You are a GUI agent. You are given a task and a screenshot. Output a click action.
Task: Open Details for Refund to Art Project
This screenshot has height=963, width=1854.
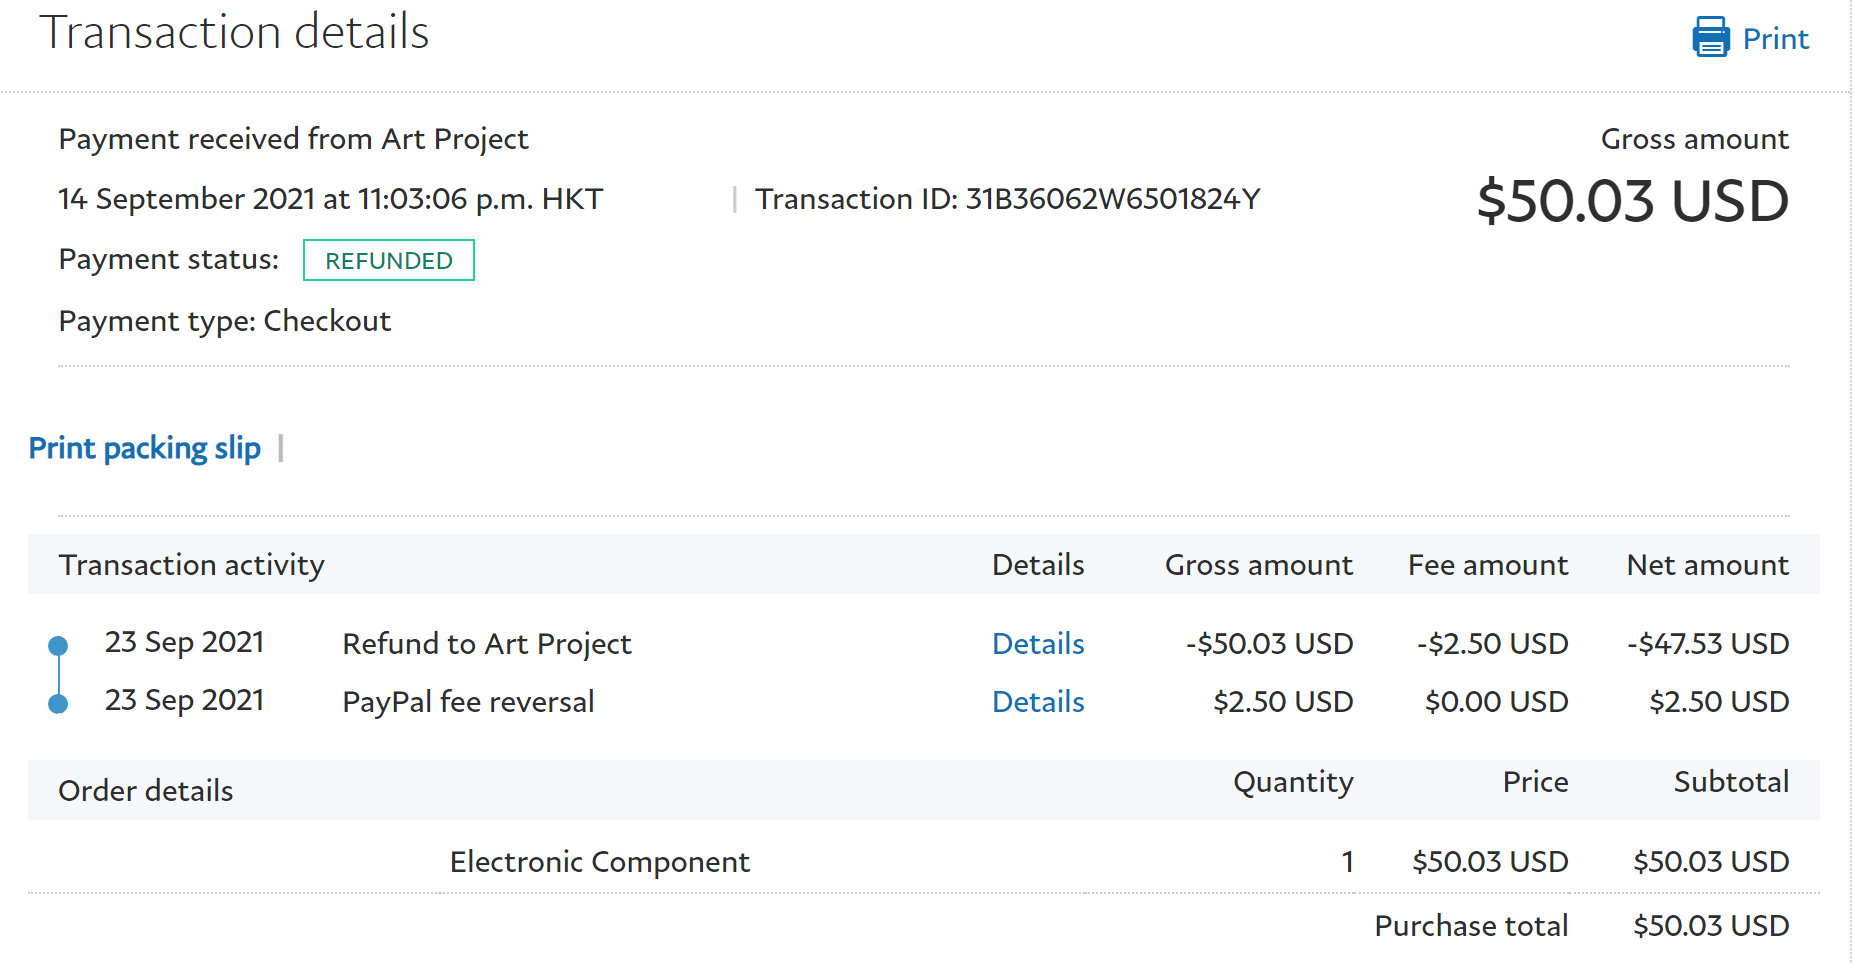[x=1037, y=644]
